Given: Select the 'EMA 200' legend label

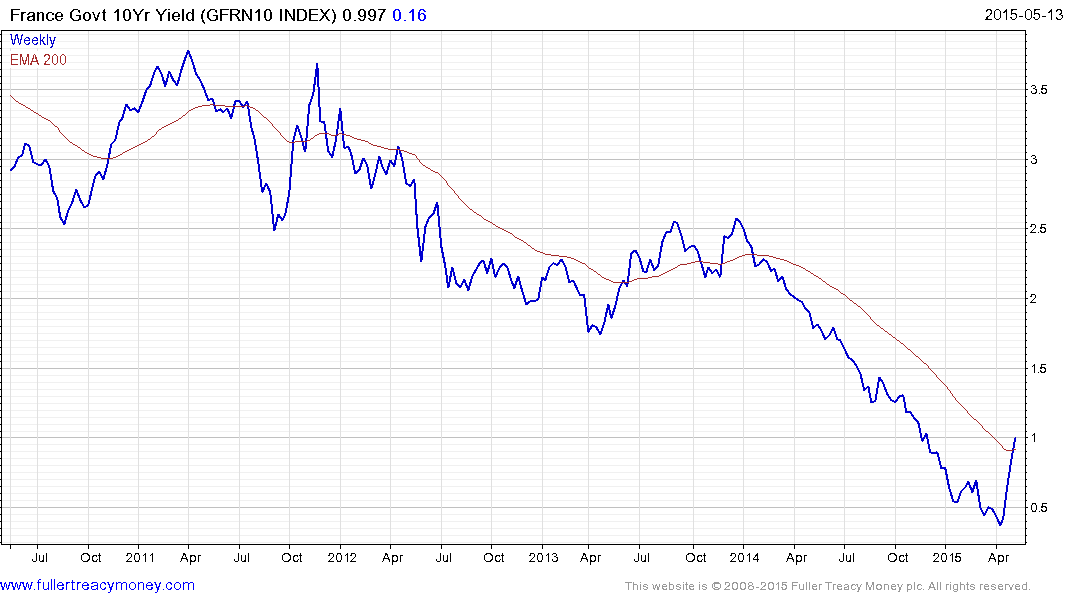Looking at the screenshot, I should click(x=38, y=60).
